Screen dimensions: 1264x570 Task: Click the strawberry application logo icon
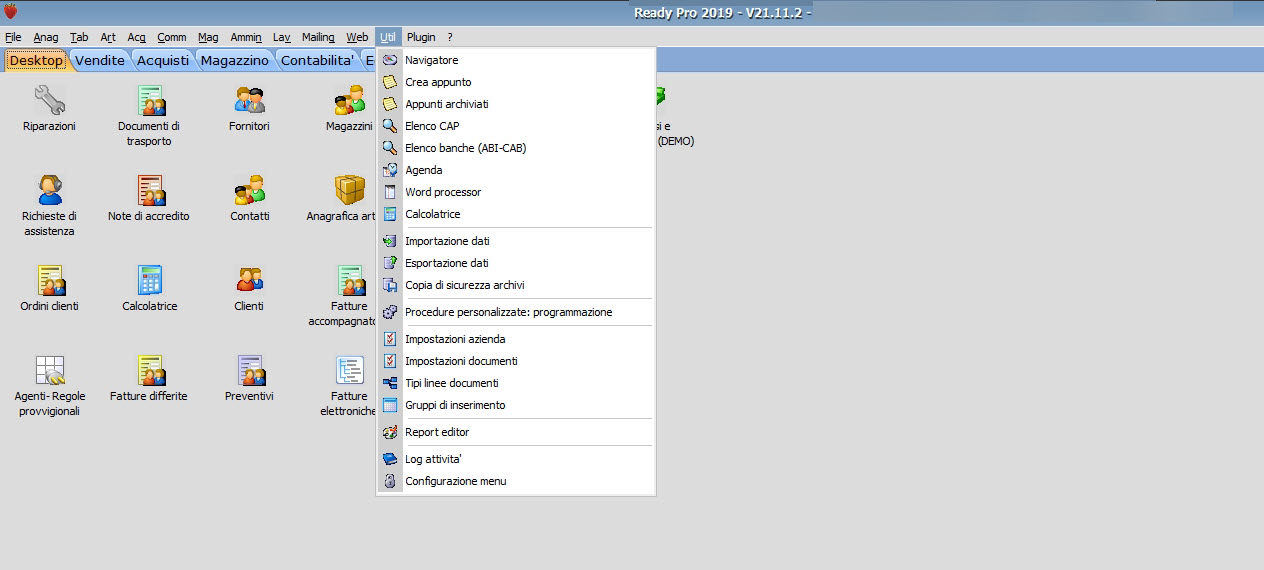pyautogui.click(x=11, y=12)
